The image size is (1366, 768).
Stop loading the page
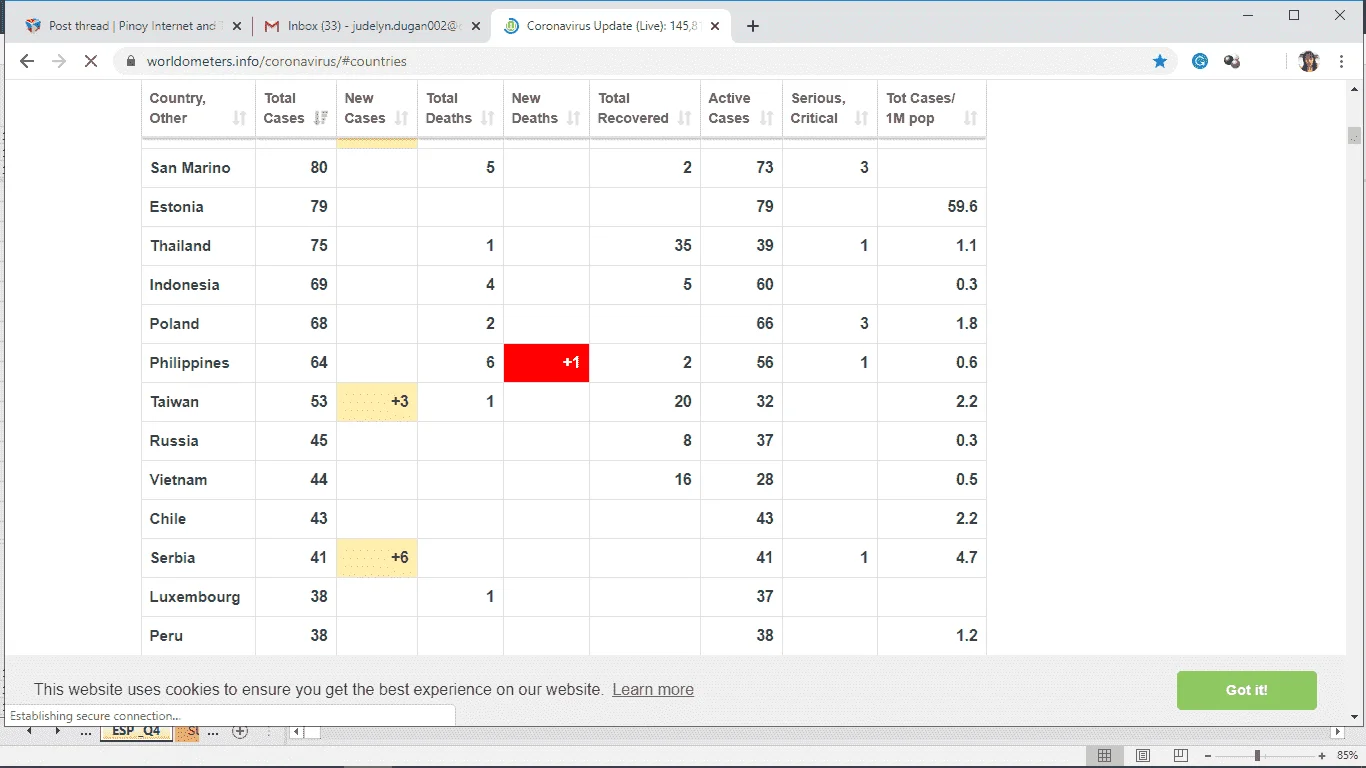(90, 61)
